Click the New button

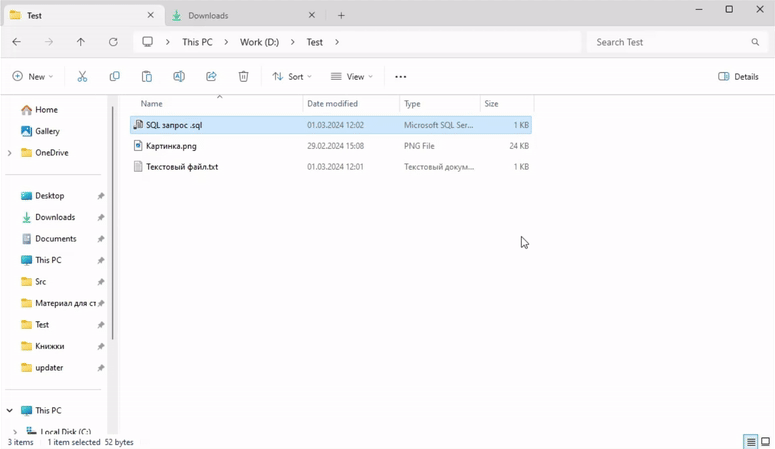[x=33, y=77]
